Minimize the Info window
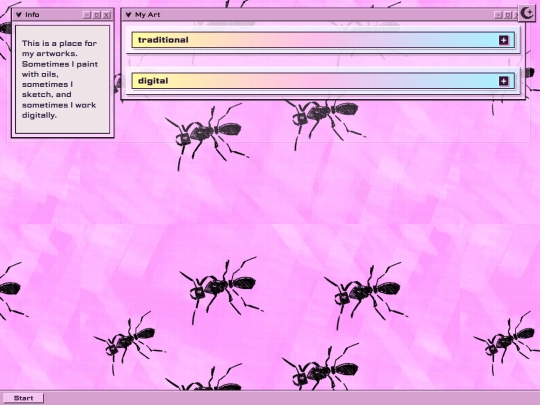This screenshot has width=540, height=405. coord(87,15)
